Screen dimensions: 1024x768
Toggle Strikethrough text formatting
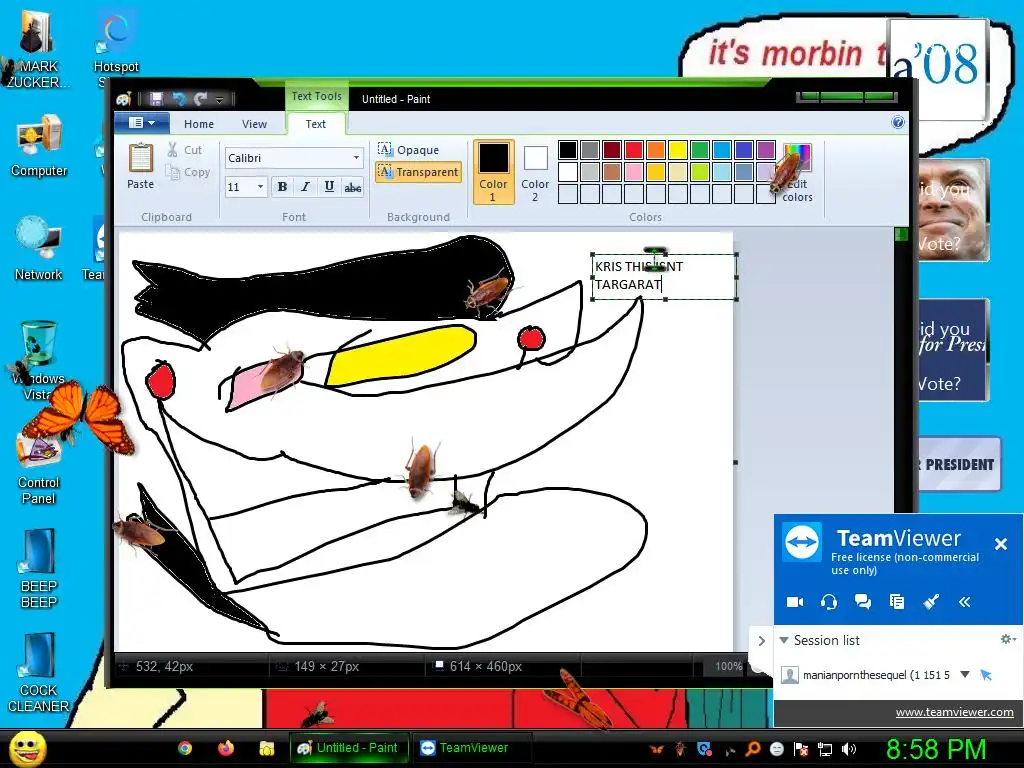[x=353, y=187]
